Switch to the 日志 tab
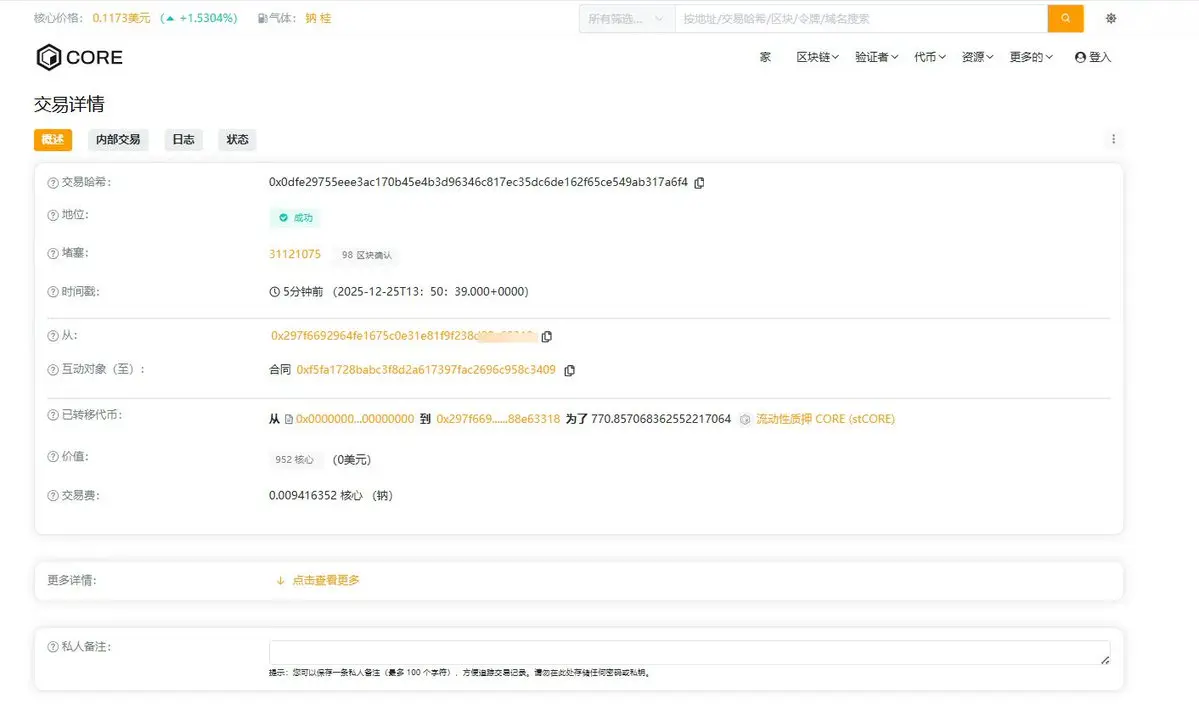 pyautogui.click(x=184, y=139)
